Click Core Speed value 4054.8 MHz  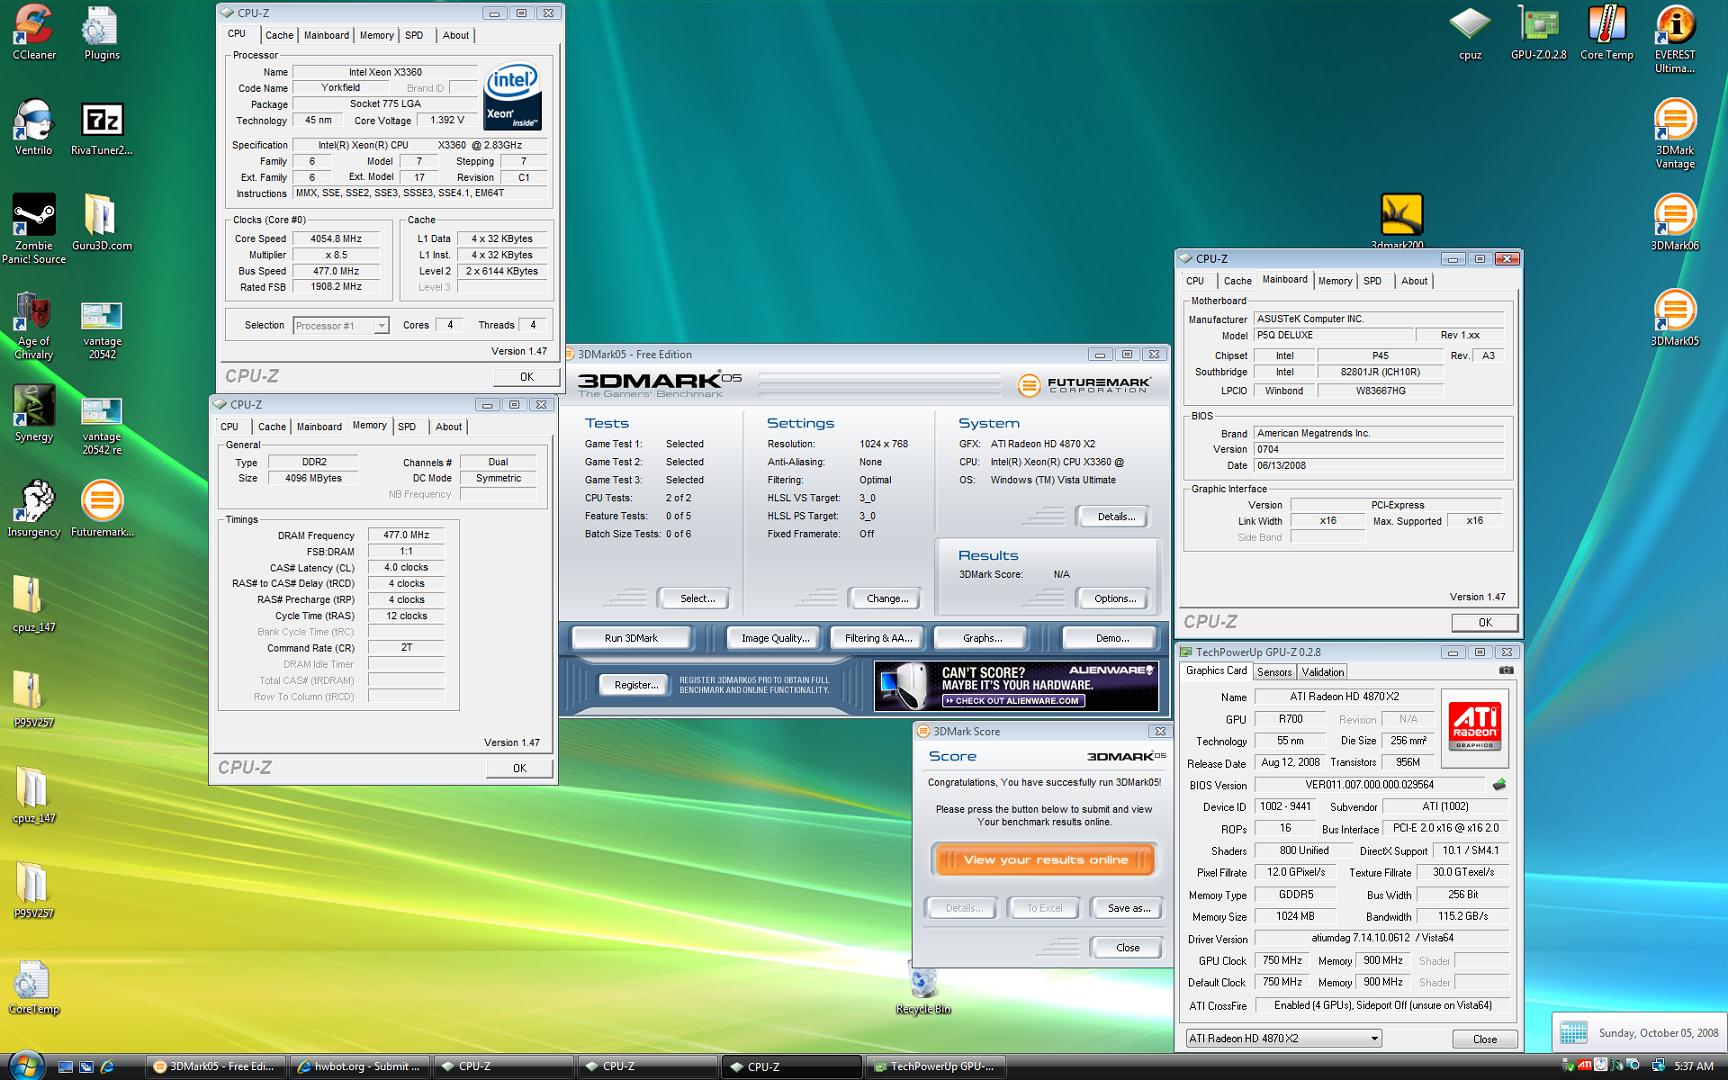point(337,239)
